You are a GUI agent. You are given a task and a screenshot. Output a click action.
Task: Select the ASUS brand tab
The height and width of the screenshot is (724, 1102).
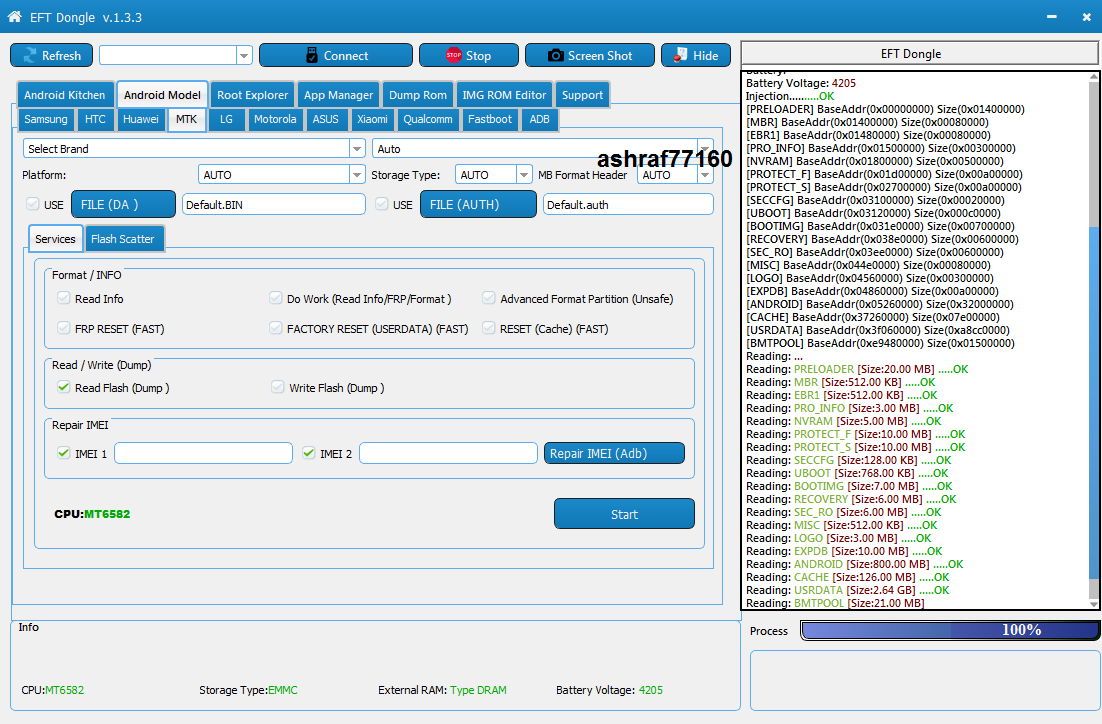pyautogui.click(x=325, y=119)
